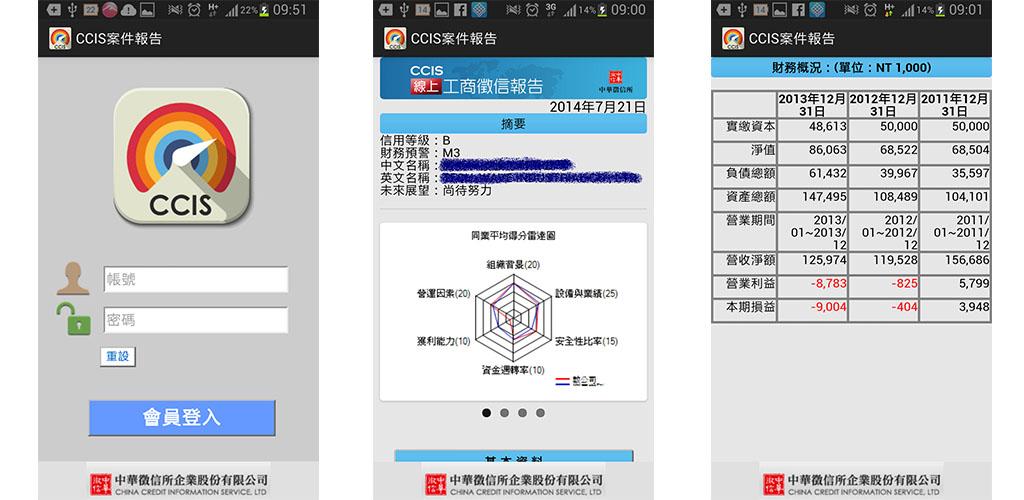Click the 營運因素(20) radar label
This screenshot has height=500, width=1024.
pyautogui.click(x=443, y=294)
